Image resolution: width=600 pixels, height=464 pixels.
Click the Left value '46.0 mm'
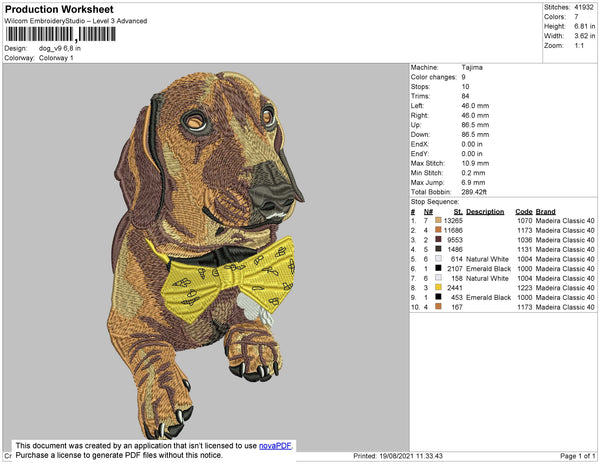click(x=475, y=106)
